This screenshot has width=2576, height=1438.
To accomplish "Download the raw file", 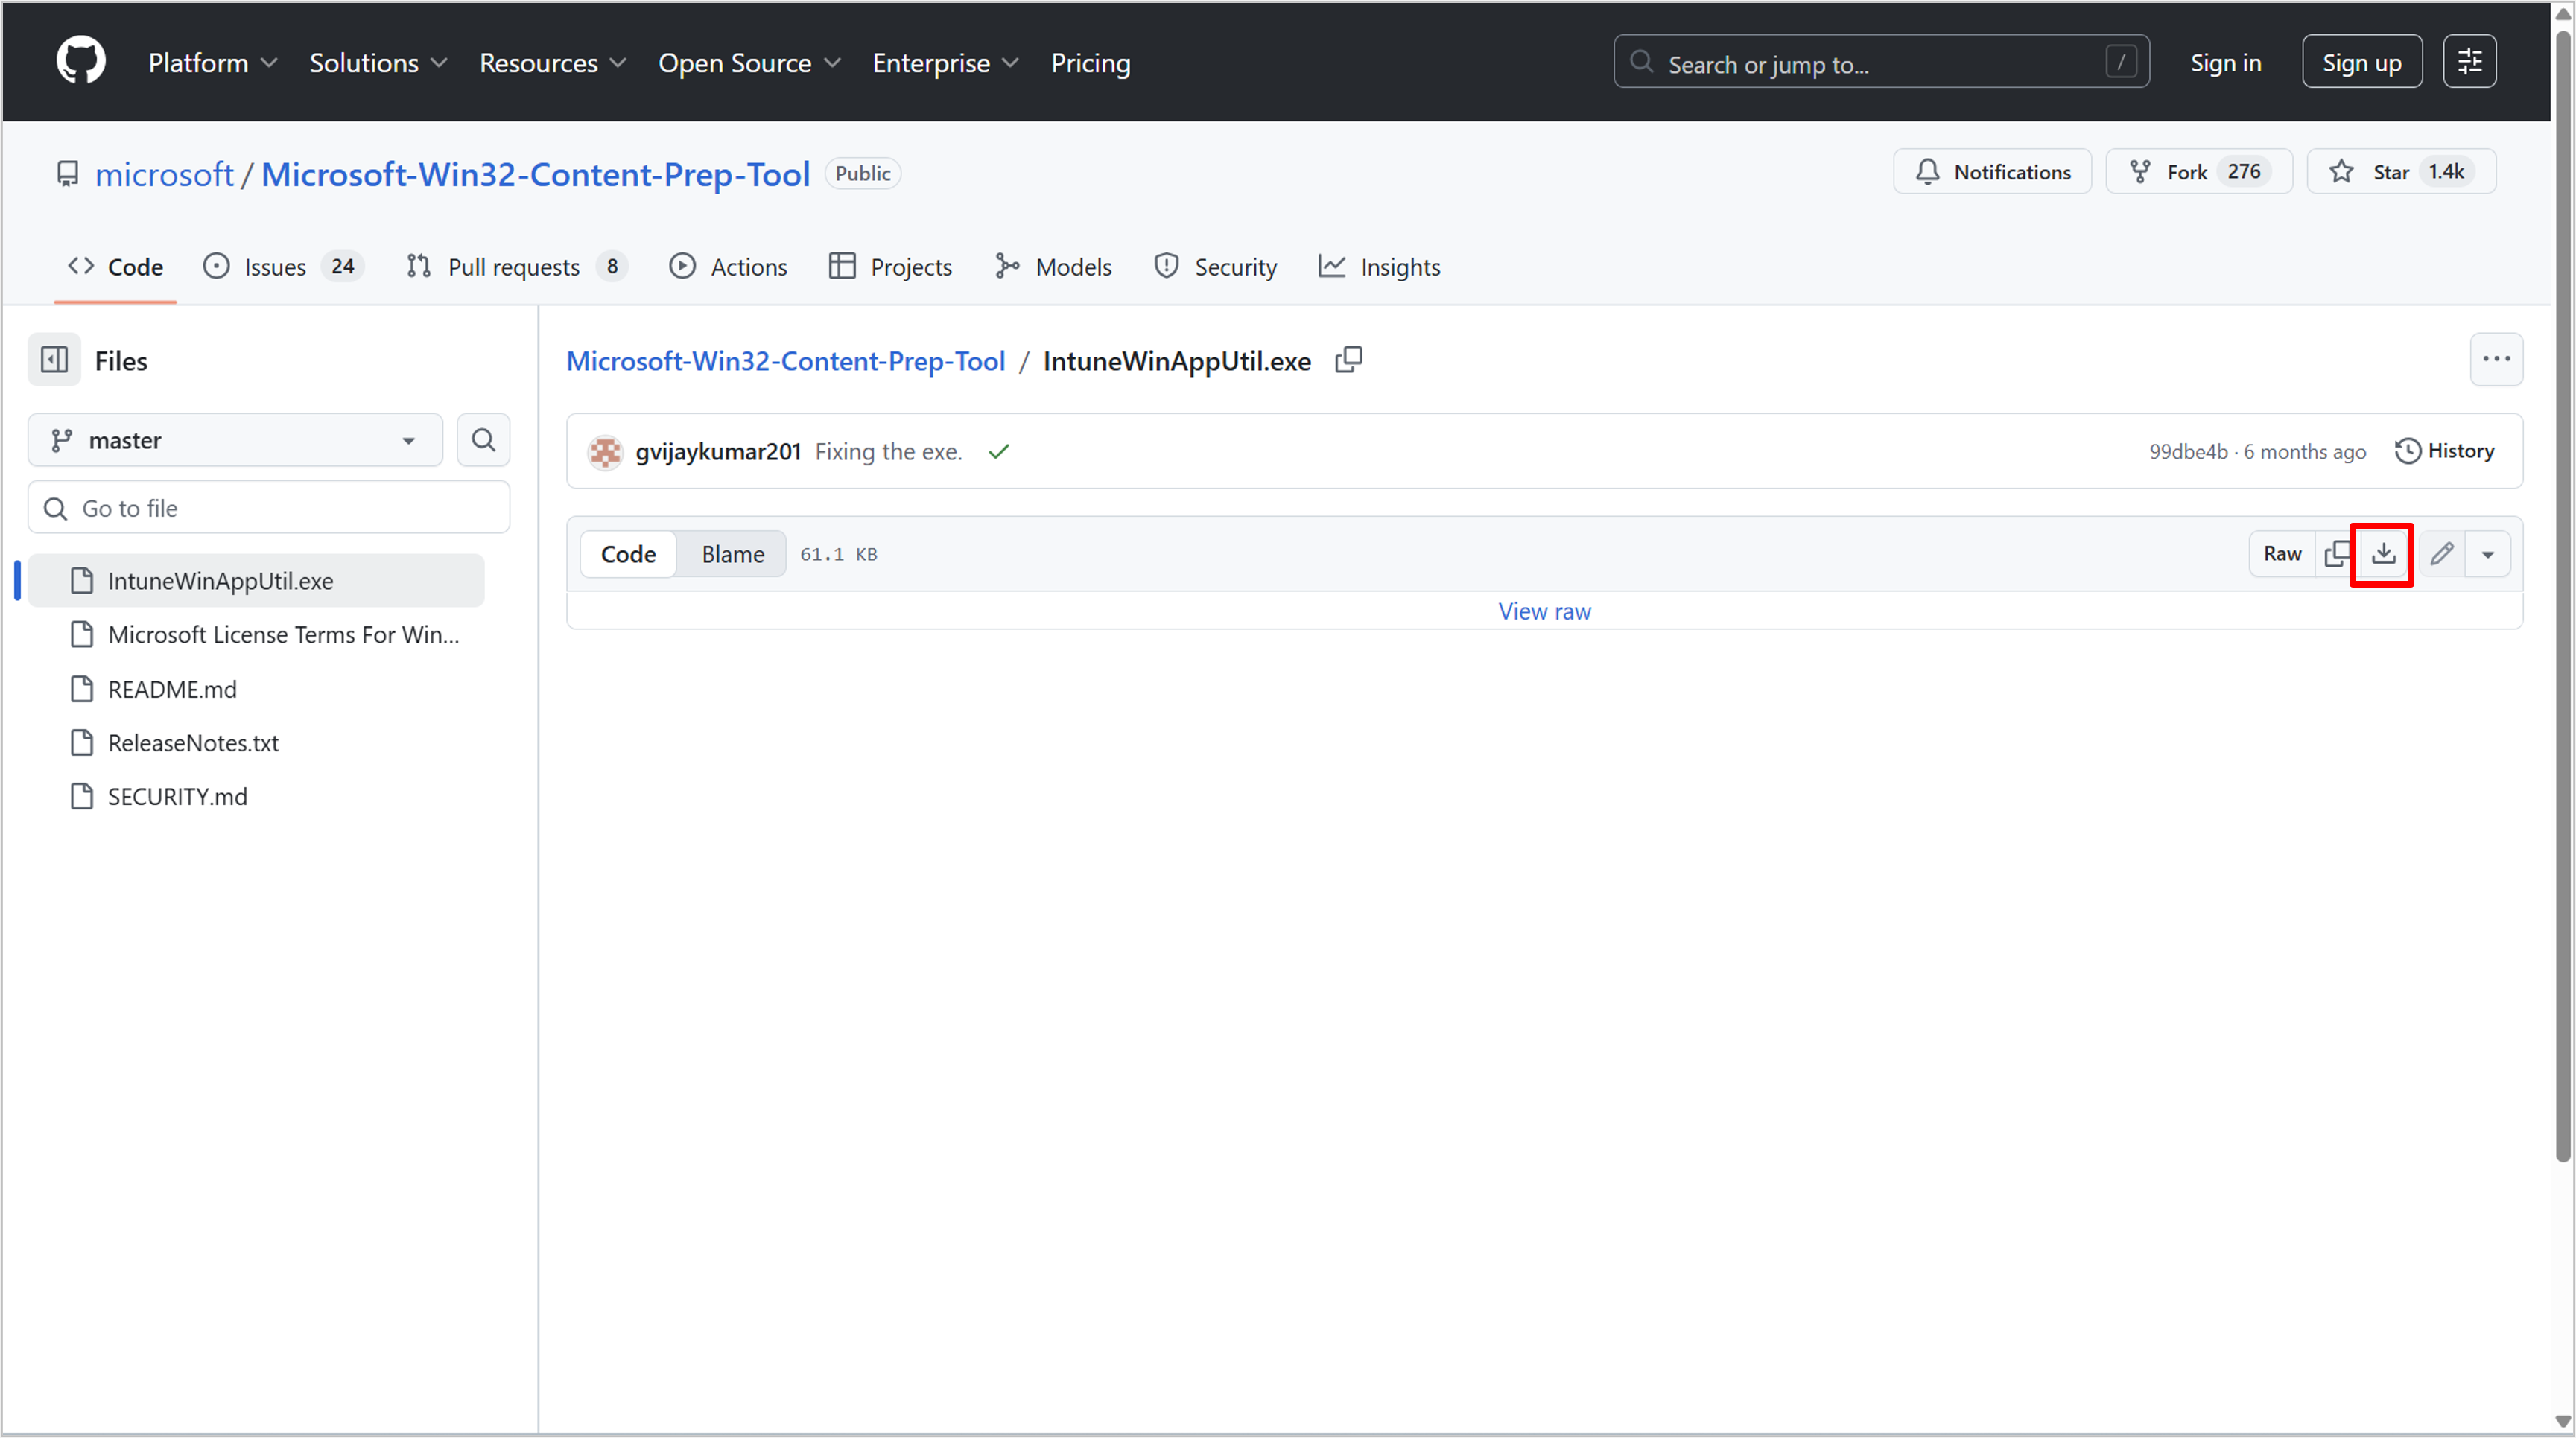I will (x=2383, y=554).
